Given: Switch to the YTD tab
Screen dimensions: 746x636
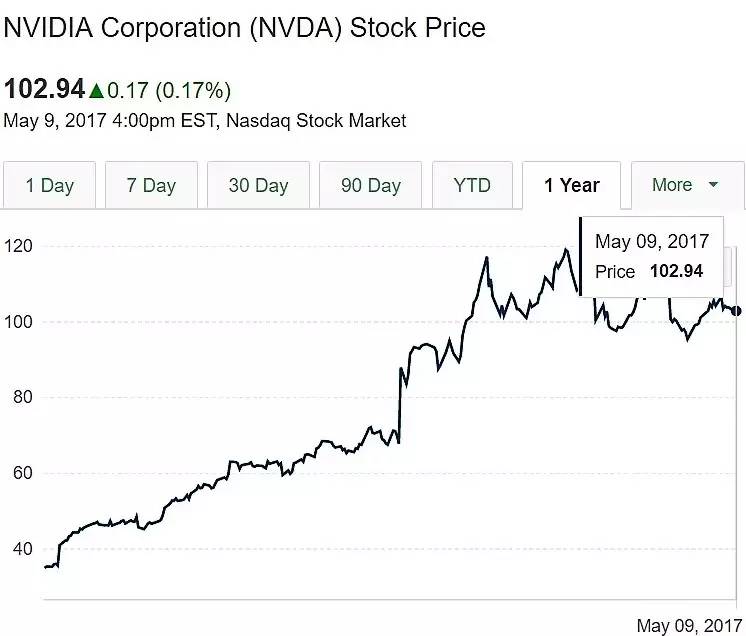Looking at the screenshot, I should 472,186.
